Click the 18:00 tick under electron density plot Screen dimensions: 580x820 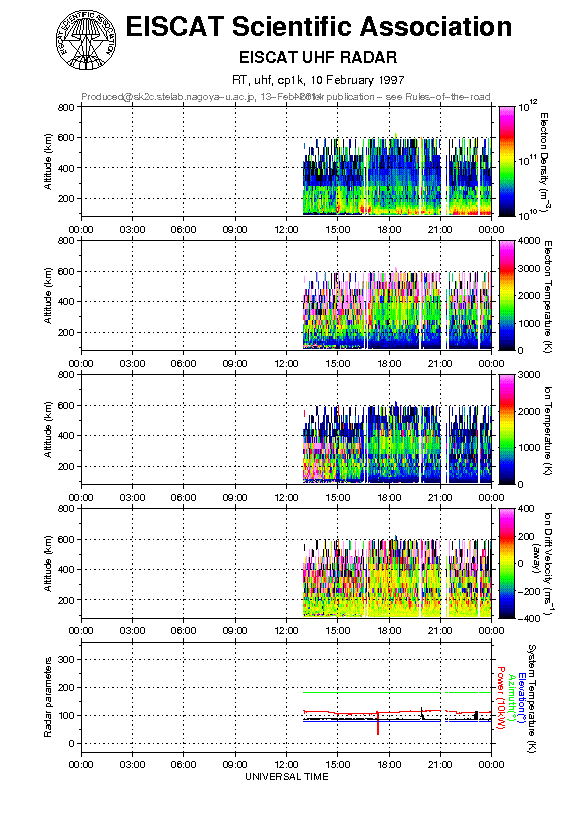click(x=389, y=230)
